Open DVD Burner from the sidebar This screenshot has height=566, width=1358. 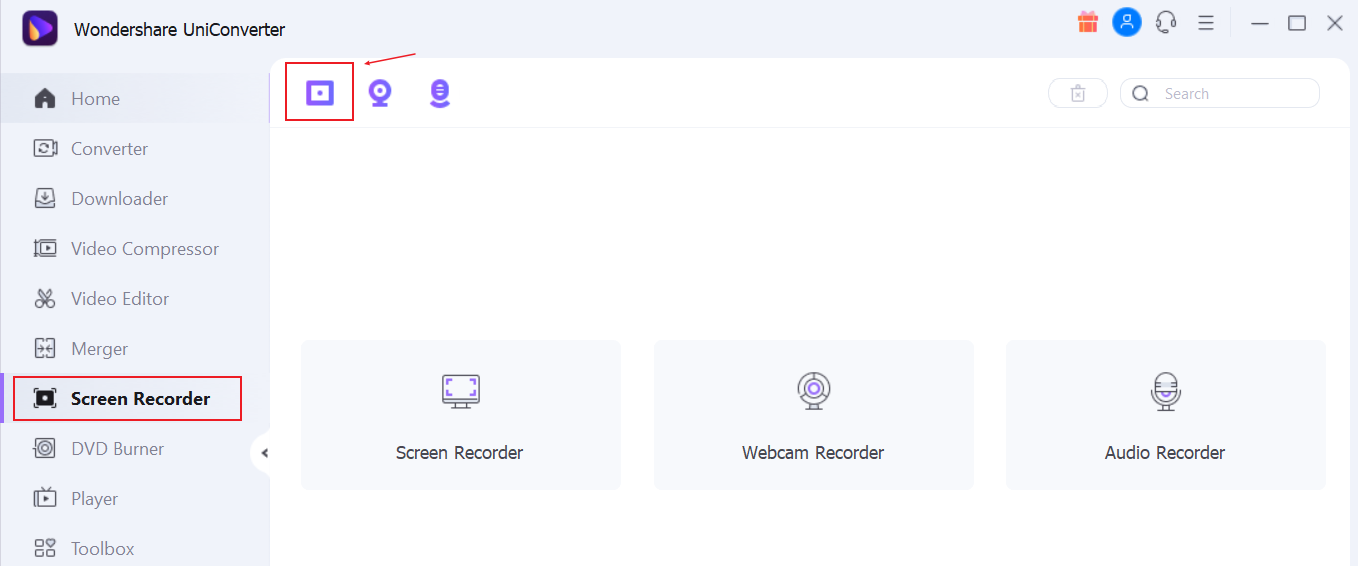tap(117, 449)
